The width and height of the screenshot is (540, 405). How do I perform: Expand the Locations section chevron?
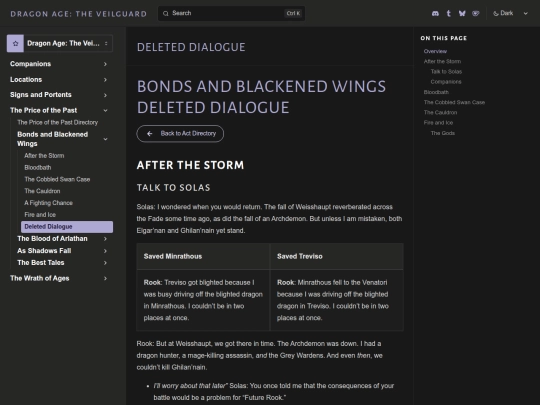[x=105, y=80]
